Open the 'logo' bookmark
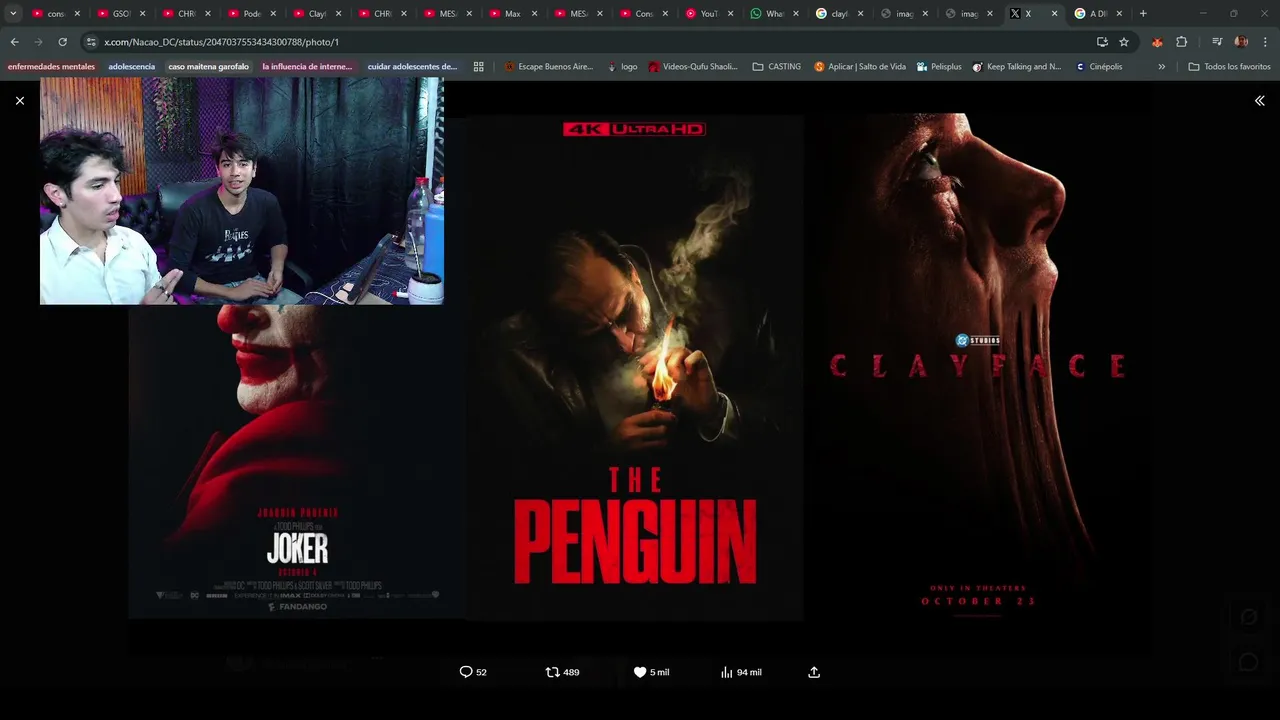The image size is (1280, 720). [622, 67]
